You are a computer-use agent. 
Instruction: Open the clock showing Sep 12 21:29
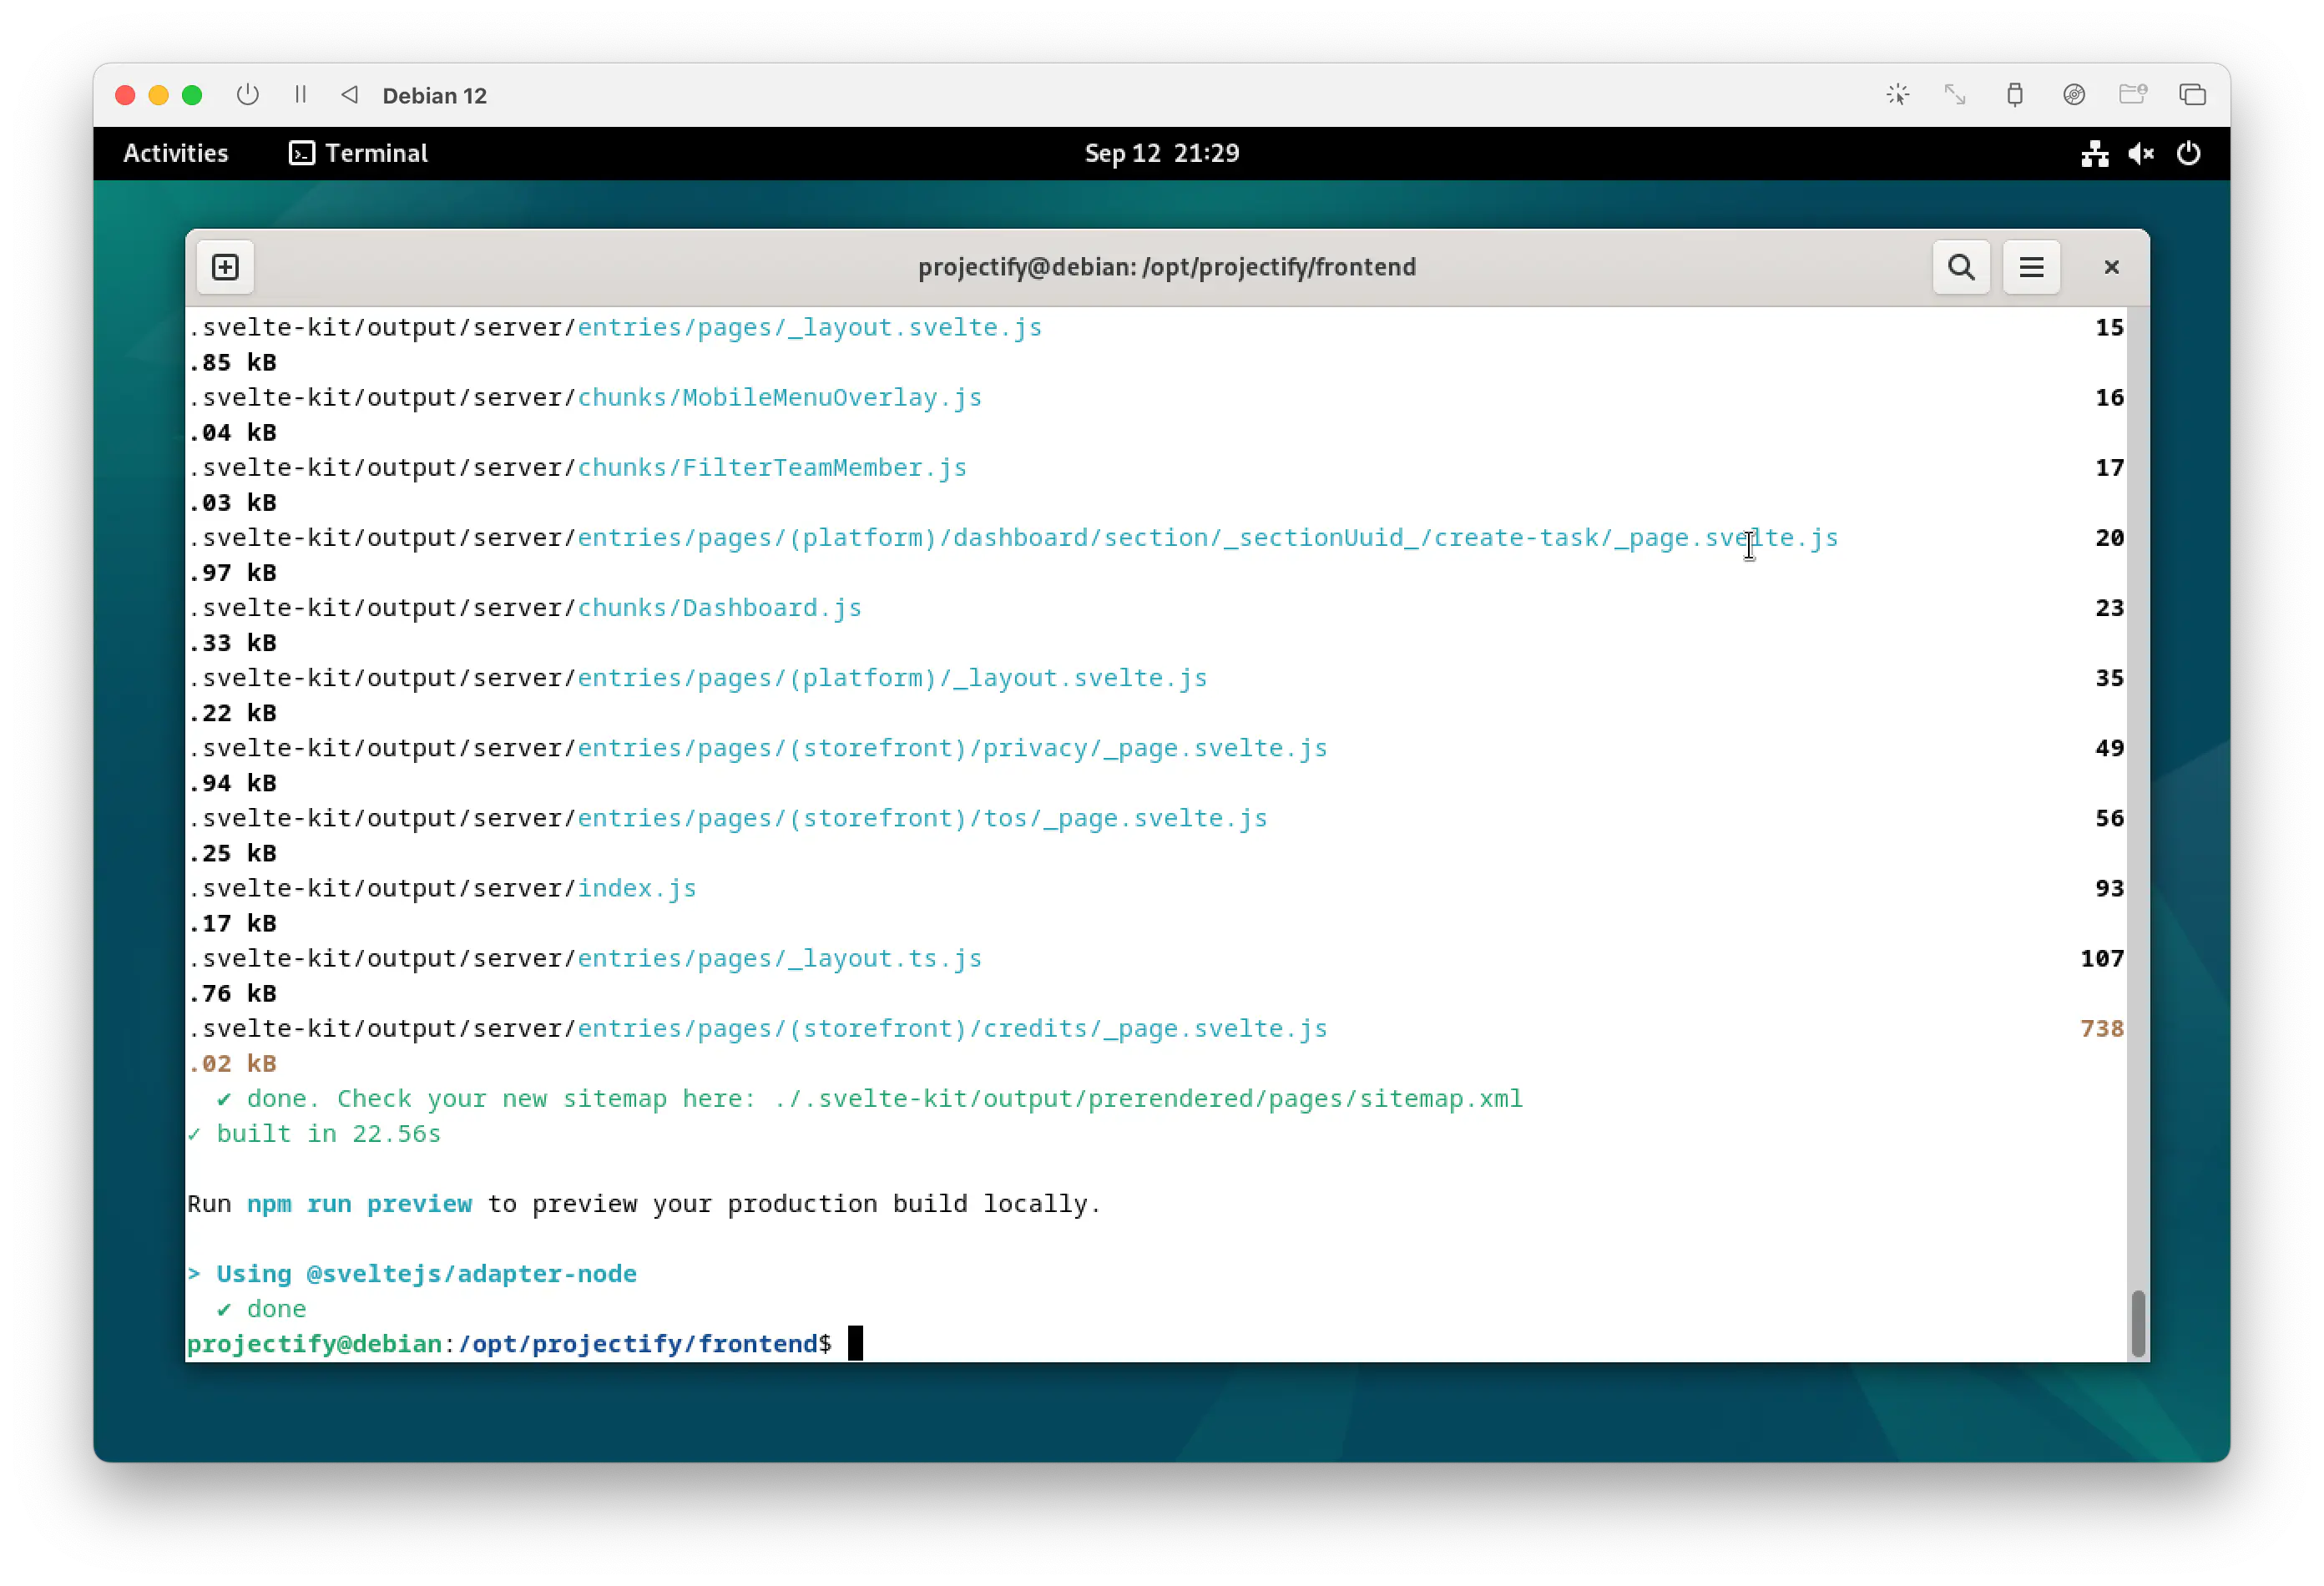coord(1162,153)
